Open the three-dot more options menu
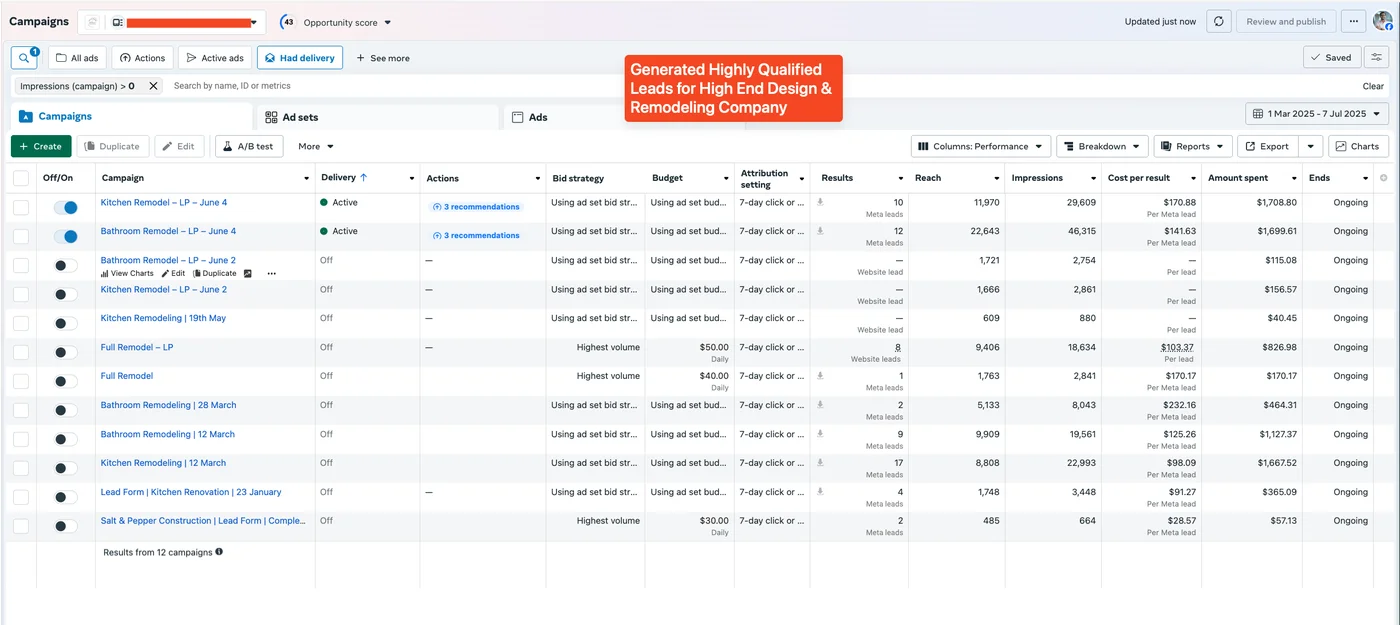 point(1354,21)
